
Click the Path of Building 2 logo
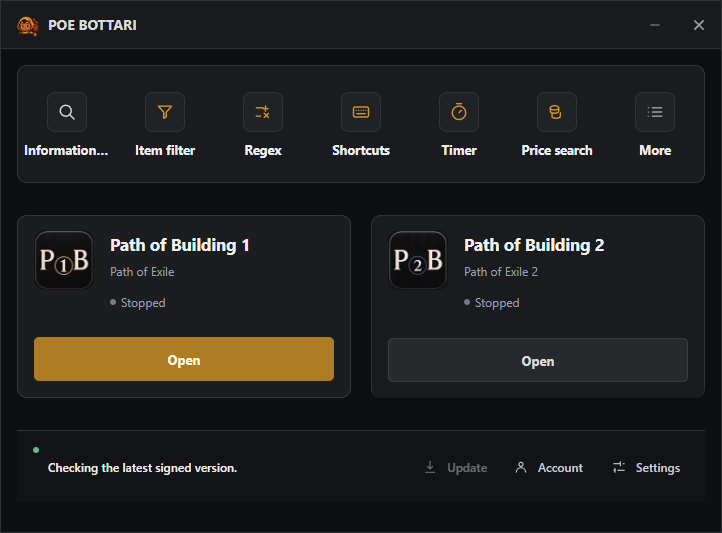(418, 260)
